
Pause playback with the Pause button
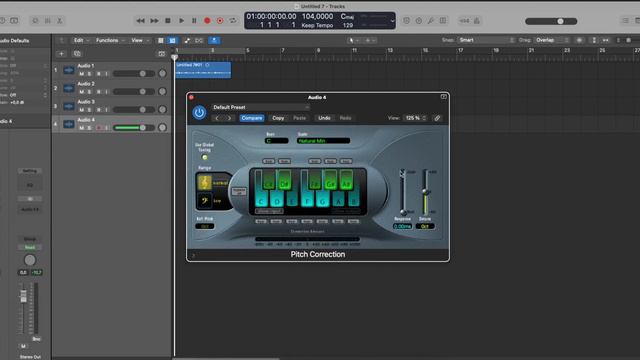pos(194,21)
